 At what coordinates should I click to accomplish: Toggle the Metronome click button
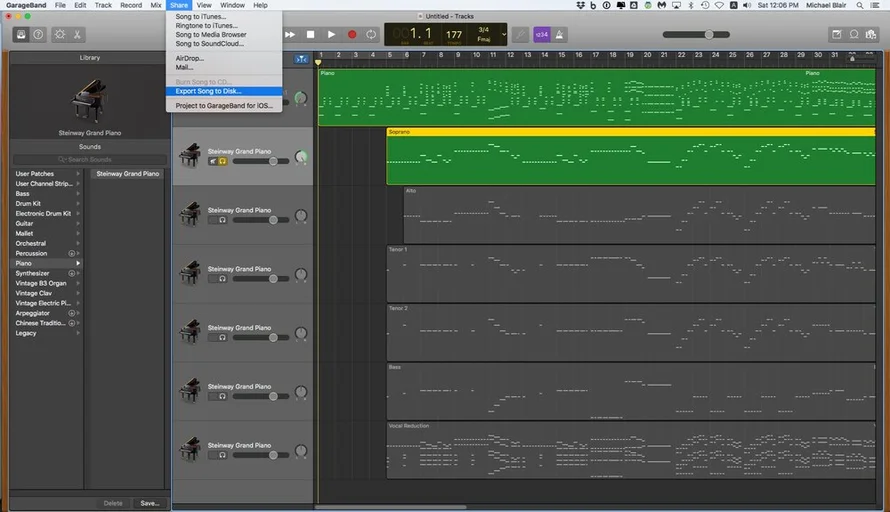(559, 35)
